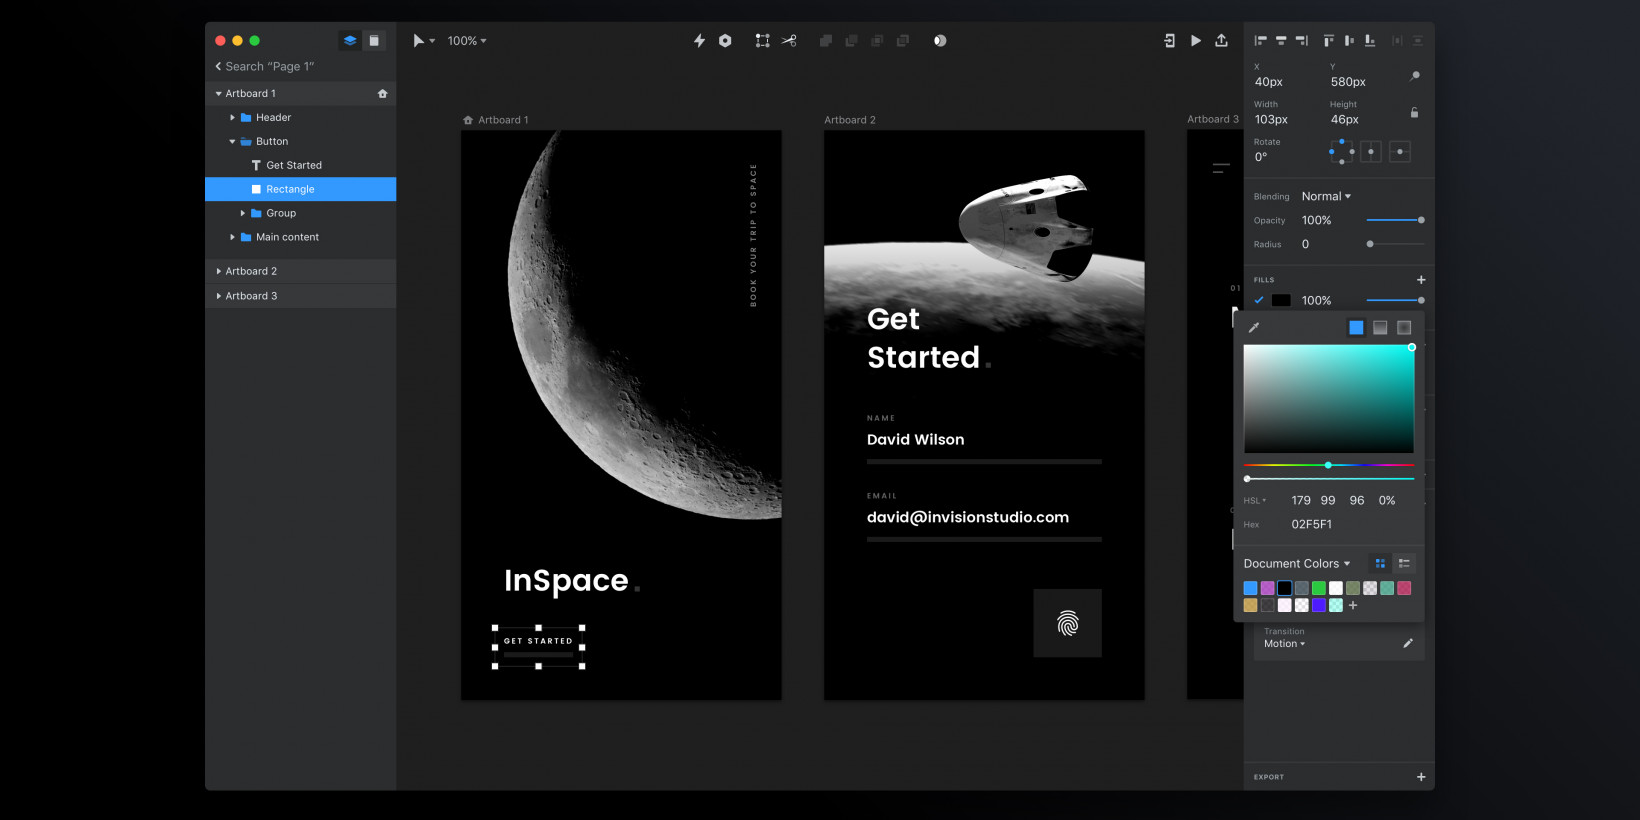The width and height of the screenshot is (1640, 820).
Task: Open the Blending Normal dropdown
Action: click(1326, 196)
